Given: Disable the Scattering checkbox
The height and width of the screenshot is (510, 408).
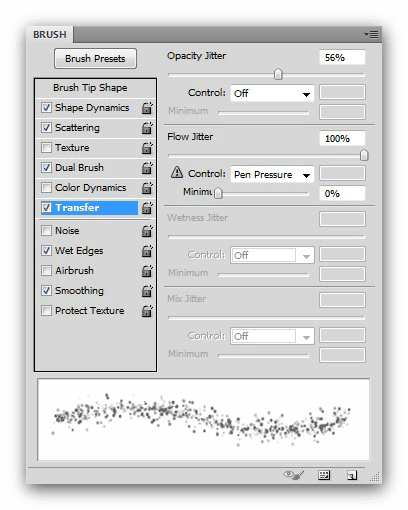Looking at the screenshot, I should point(46,128).
